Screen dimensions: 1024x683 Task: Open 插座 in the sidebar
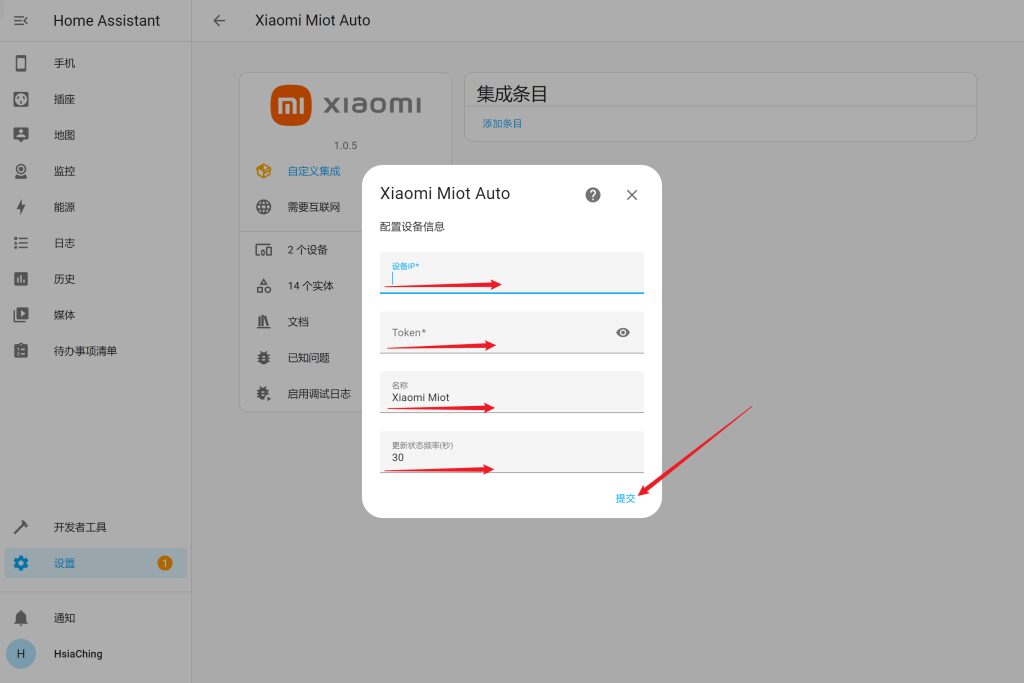[x=64, y=99]
